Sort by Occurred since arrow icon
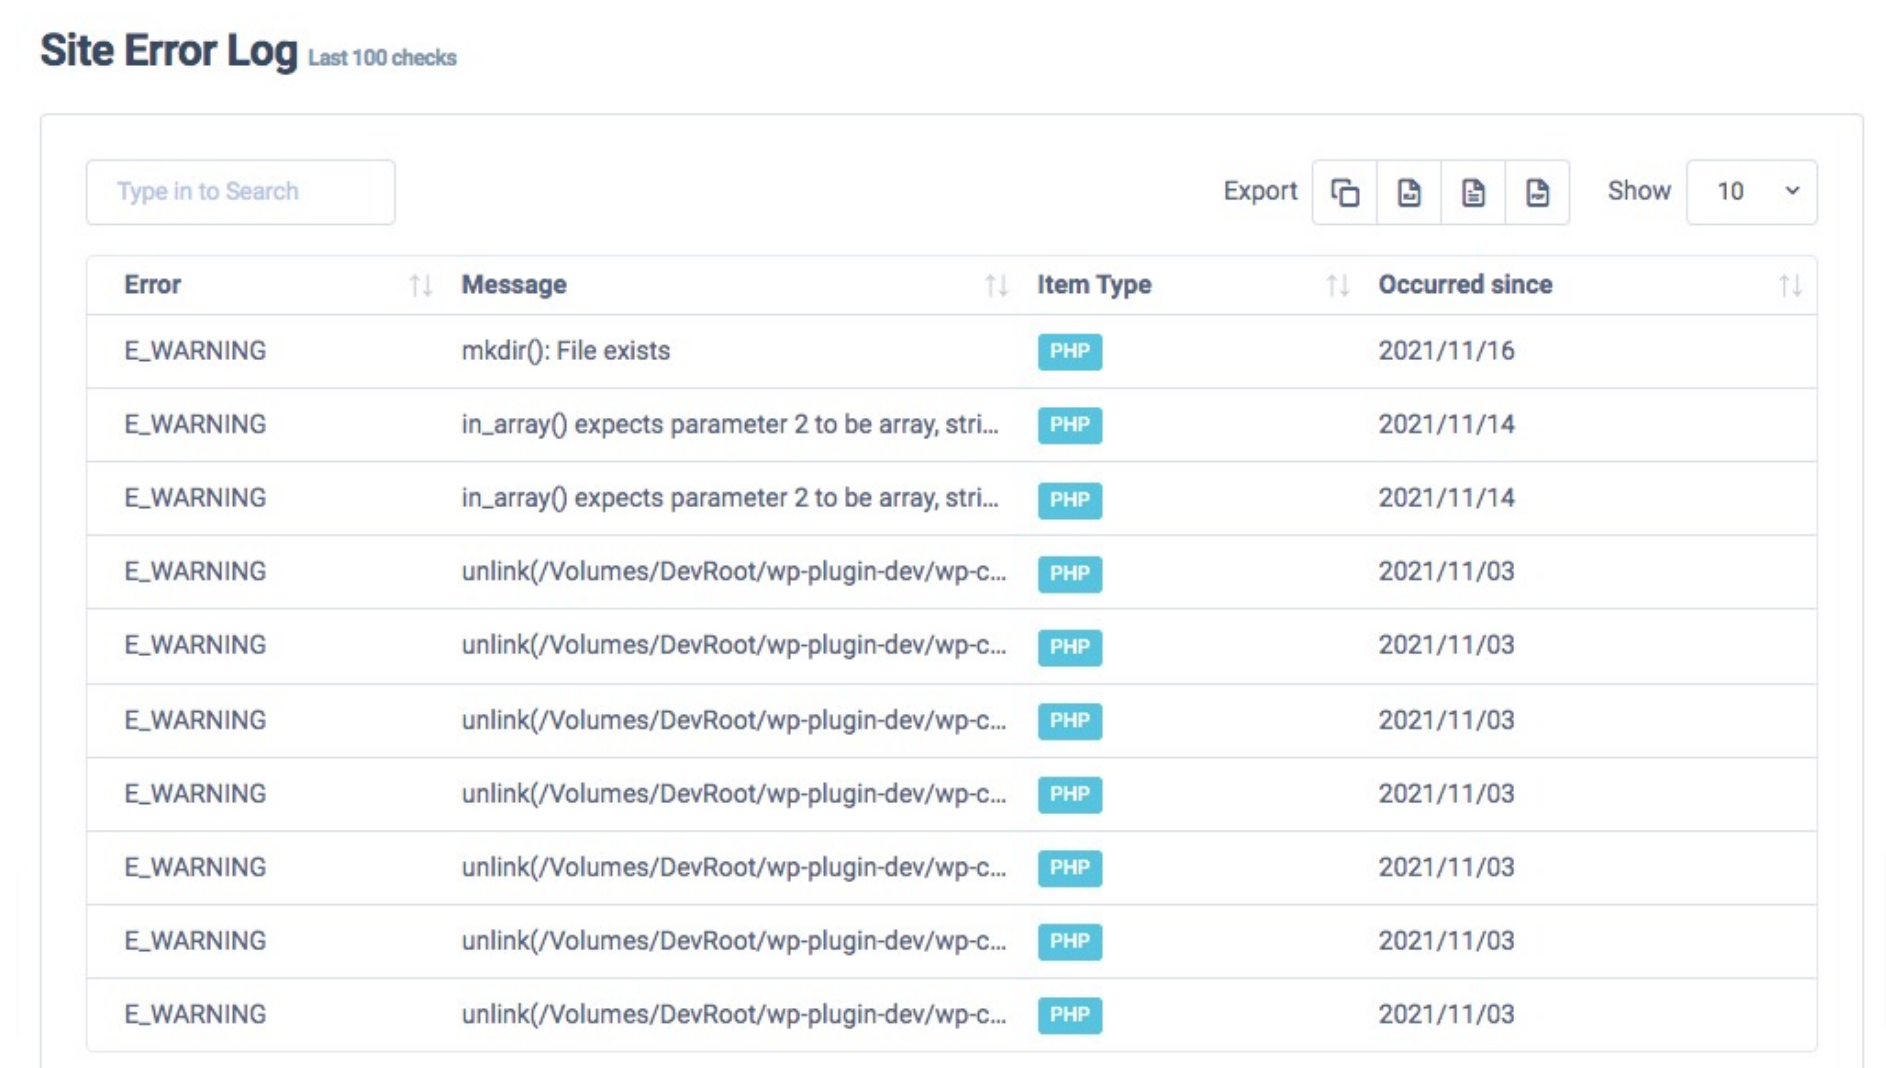 1790,286
